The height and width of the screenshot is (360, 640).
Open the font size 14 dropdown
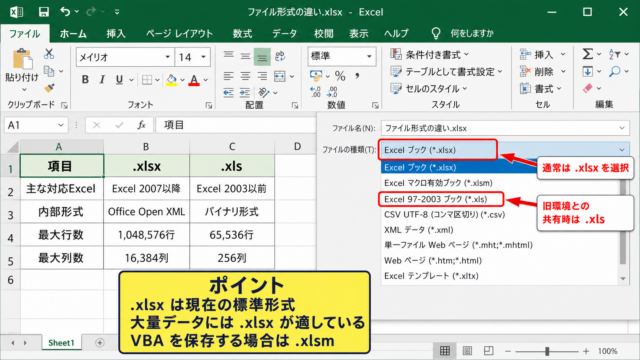point(203,57)
